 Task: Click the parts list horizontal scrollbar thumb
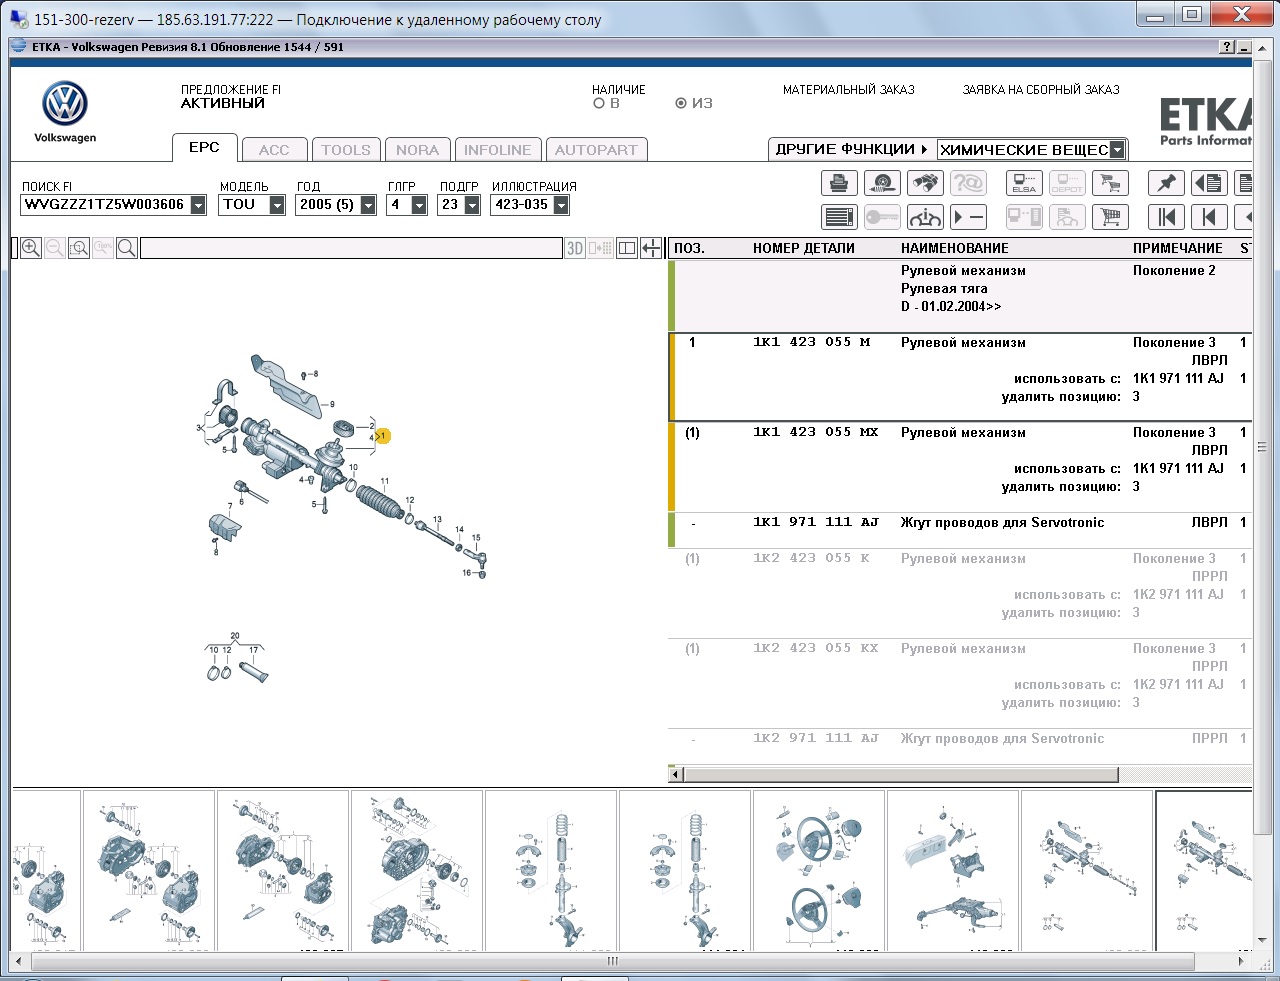tap(900, 775)
